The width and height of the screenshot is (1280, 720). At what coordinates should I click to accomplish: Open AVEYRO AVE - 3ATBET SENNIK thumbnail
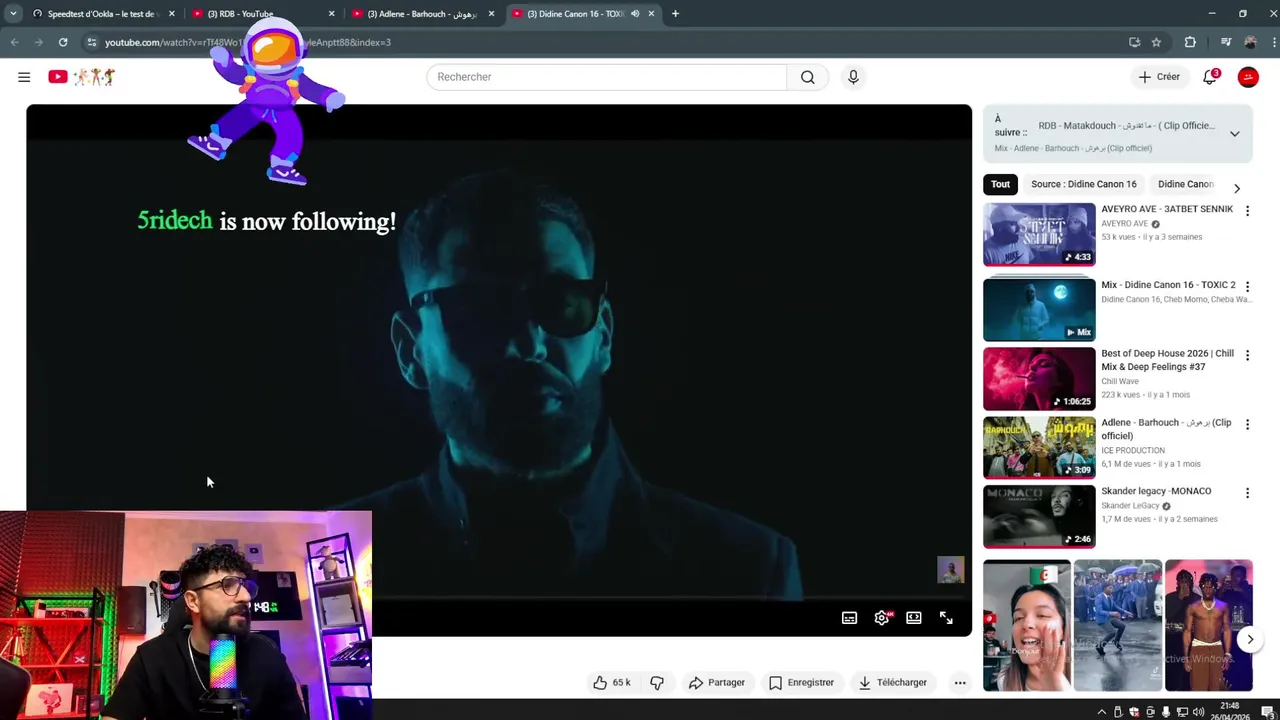click(x=1039, y=234)
